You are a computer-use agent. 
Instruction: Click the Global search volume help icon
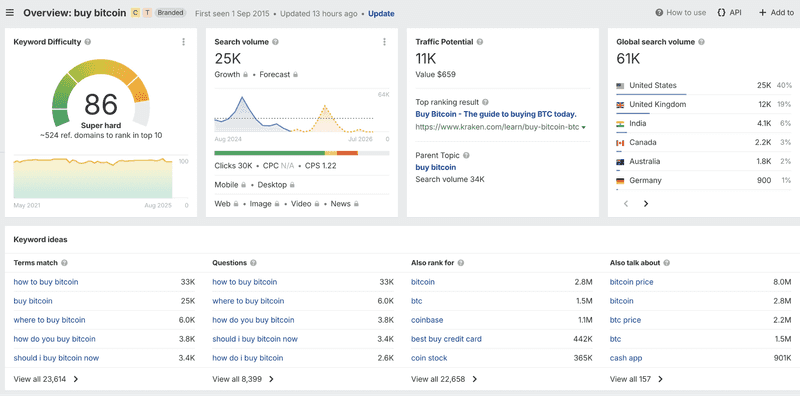(x=702, y=42)
